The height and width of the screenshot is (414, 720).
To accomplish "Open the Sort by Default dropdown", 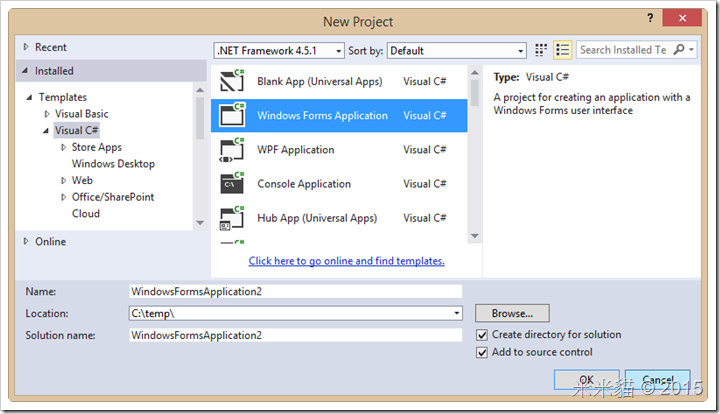I will click(457, 50).
